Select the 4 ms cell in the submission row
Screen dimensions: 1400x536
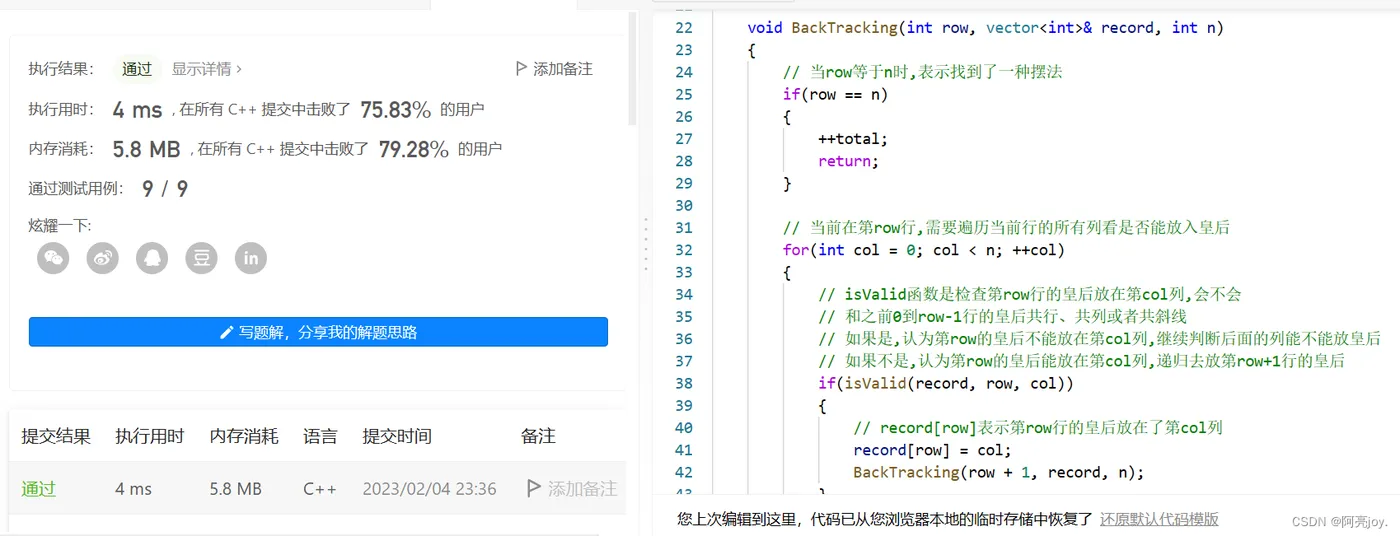click(x=133, y=488)
